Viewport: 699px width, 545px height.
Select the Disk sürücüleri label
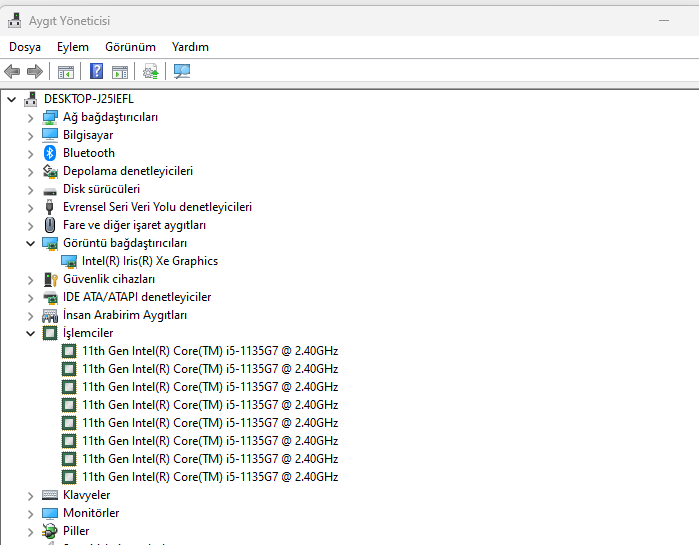(x=101, y=189)
